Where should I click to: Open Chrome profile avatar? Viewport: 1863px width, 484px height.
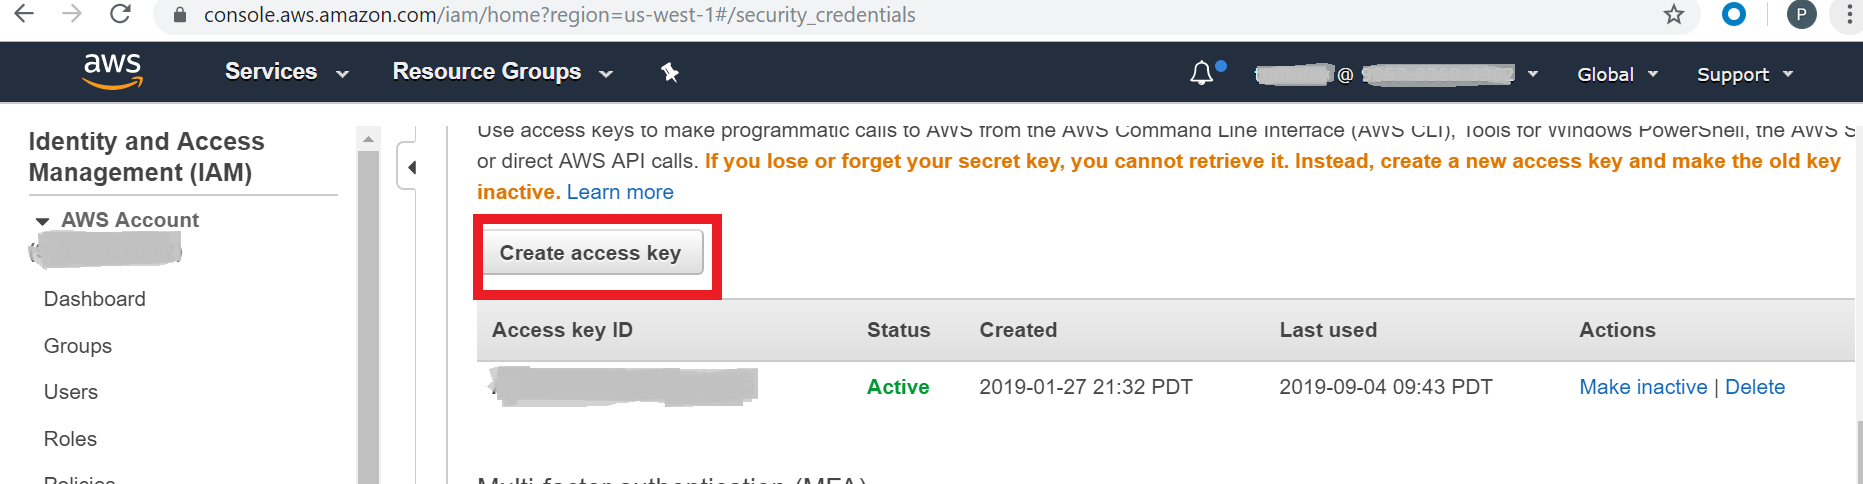pyautogui.click(x=1801, y=15)
